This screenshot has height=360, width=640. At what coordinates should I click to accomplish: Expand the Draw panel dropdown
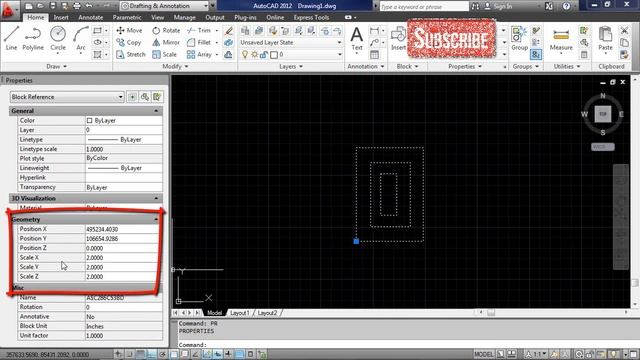point(56,67)
